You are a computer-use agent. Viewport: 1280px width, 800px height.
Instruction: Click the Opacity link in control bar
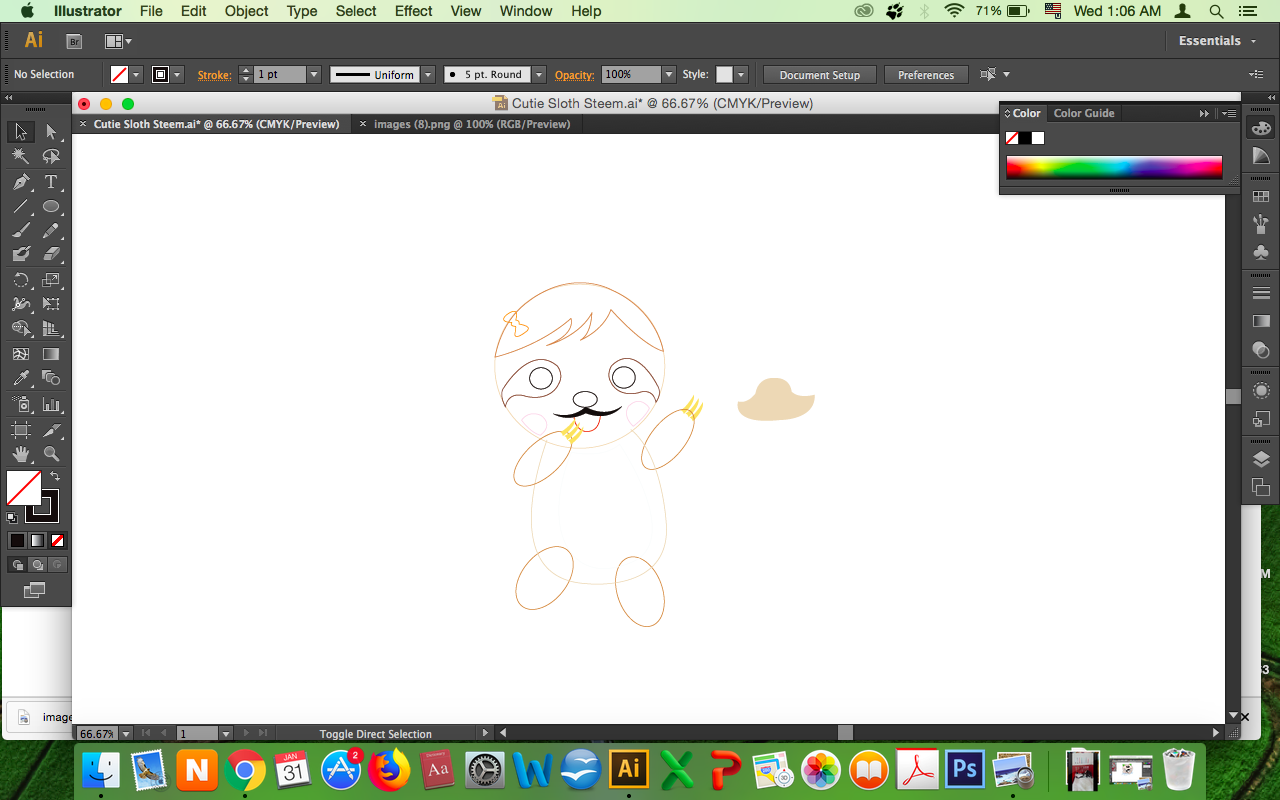pos(574,75)
